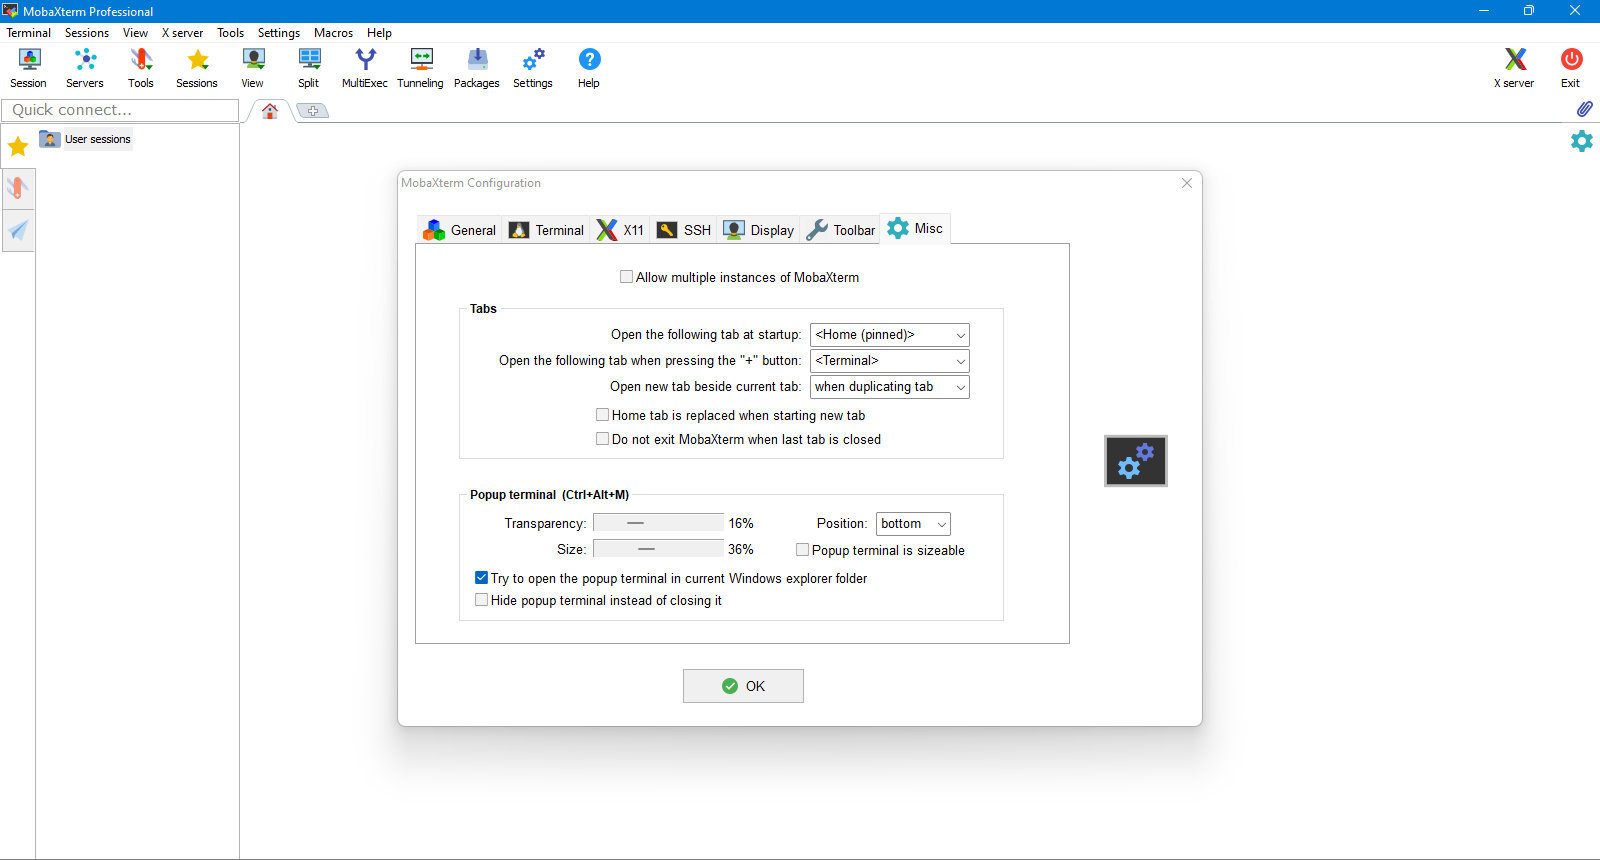Viewport: 1600px width, 860px height.
Task: Confirm settings with the OK button
Action: click(743, 686)
